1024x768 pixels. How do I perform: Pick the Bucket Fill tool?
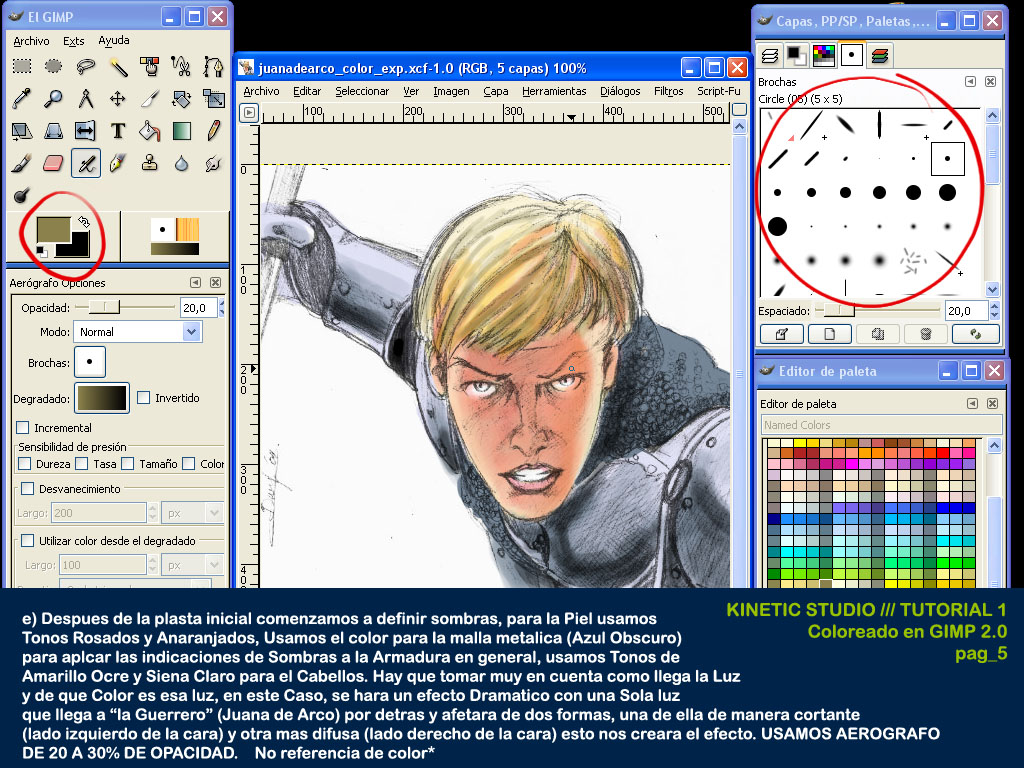[150, 131]
